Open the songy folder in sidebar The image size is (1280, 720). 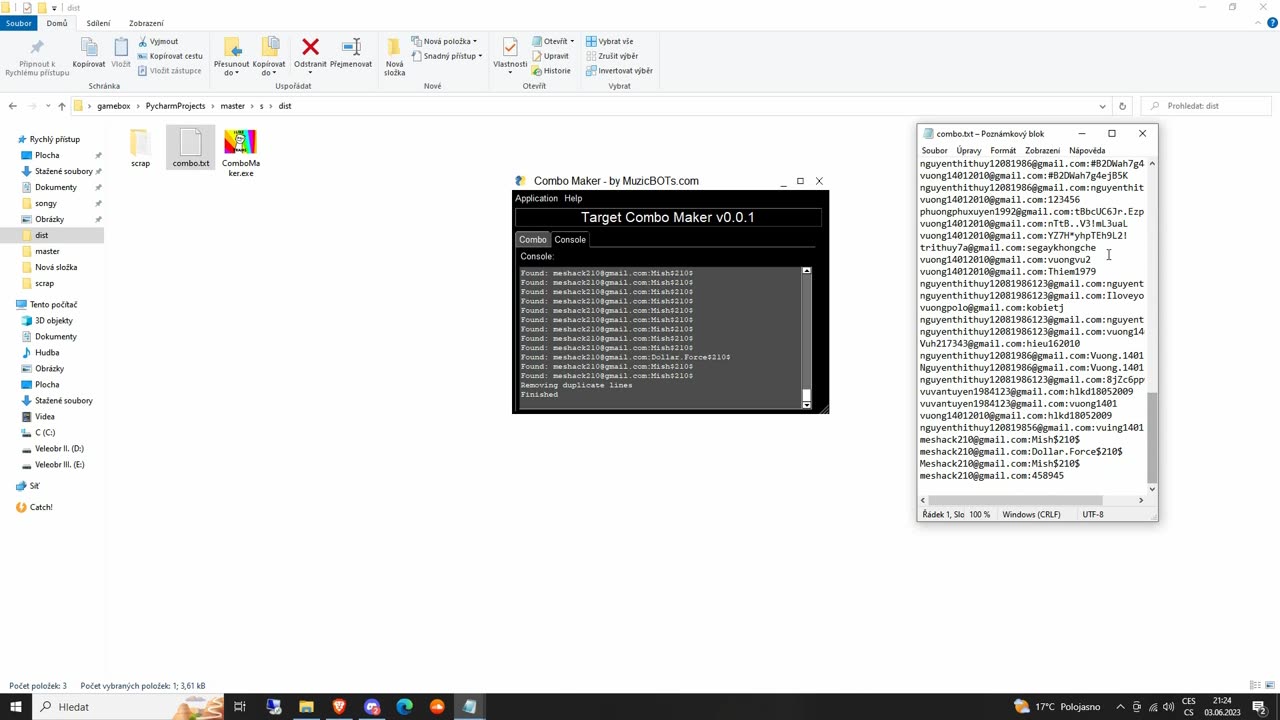pos(46,203)
